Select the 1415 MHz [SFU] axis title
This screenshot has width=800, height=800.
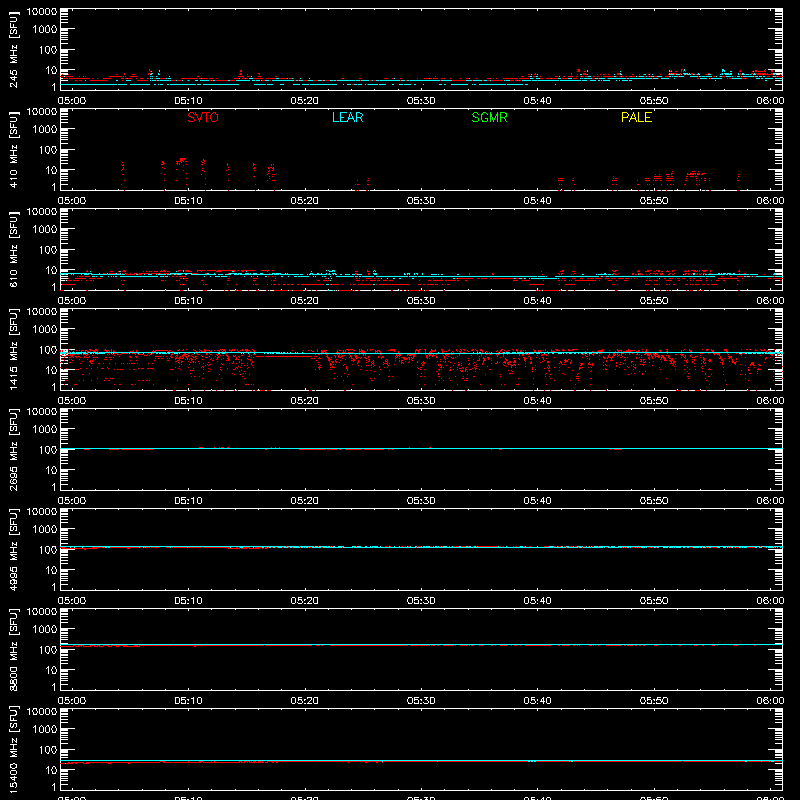(13, 349)
